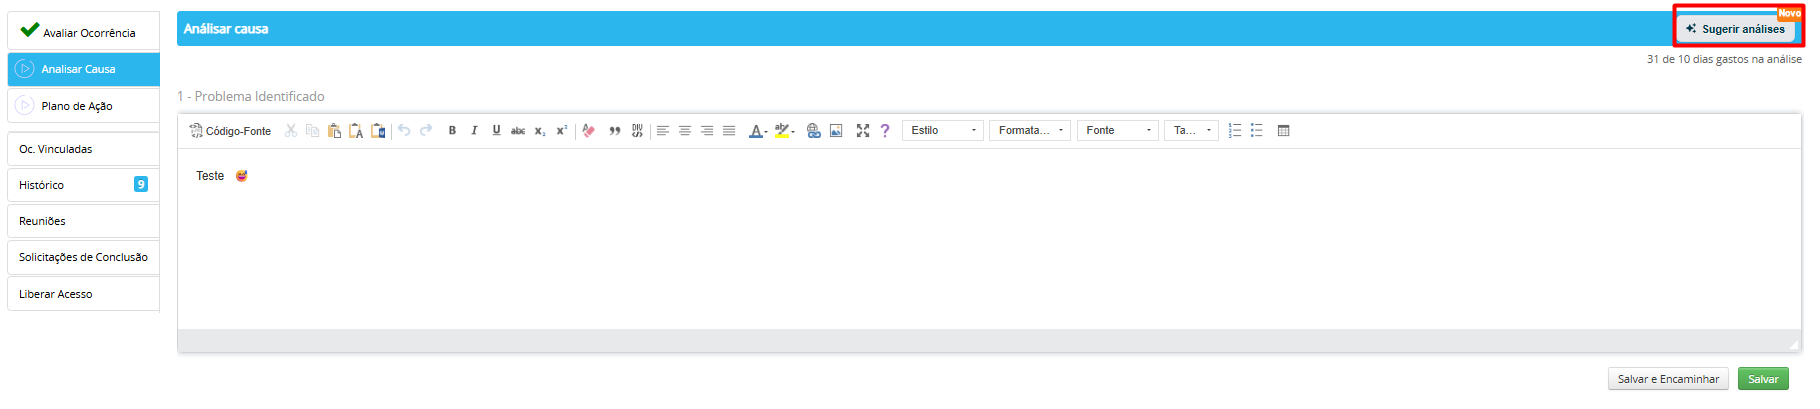Image resolution: width=1820 pixels, height=409 pixels.
Task: Click Paste from Word icon
Action: pyautogui.click(x=378, y=131)
